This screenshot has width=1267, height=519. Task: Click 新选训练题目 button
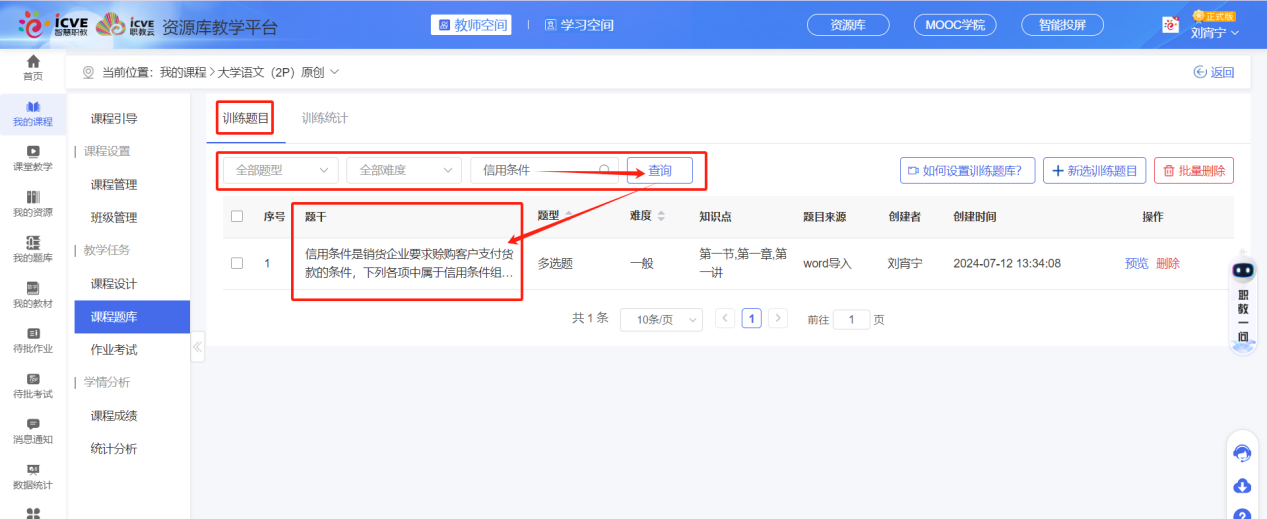(1094, 170)
